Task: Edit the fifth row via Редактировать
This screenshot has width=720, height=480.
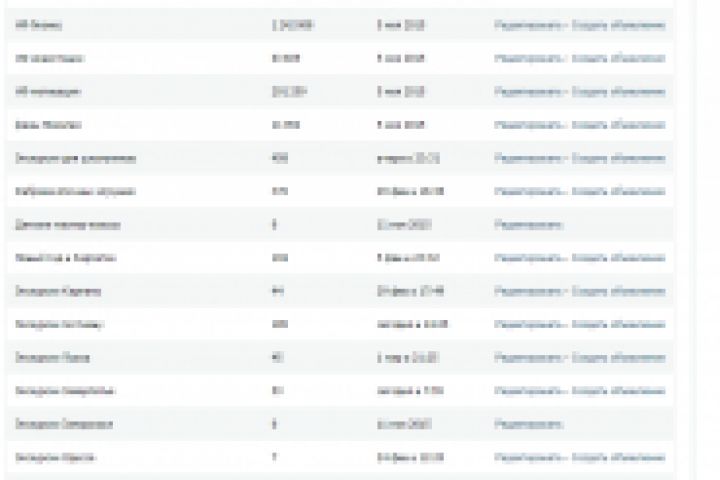Action: click(529, 158)
